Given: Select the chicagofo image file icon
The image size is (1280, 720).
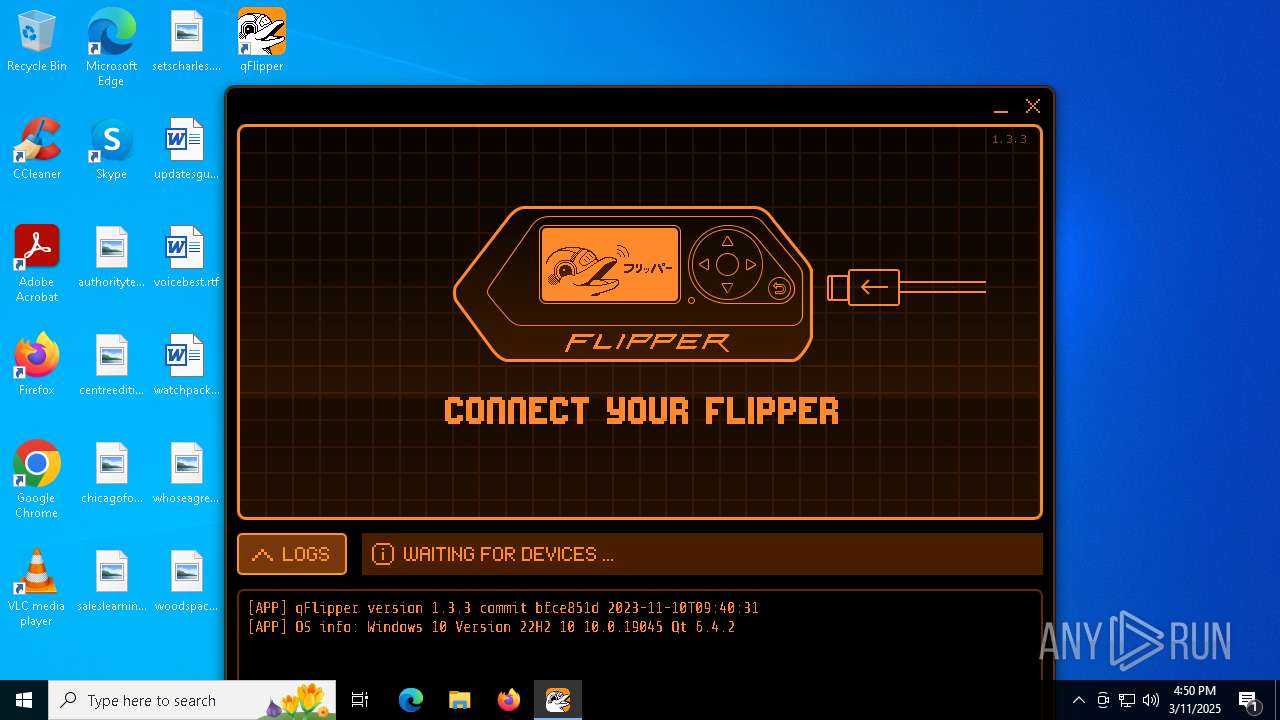Looking at the screenshot, I should pyautogui.click(x=111, y=474).
